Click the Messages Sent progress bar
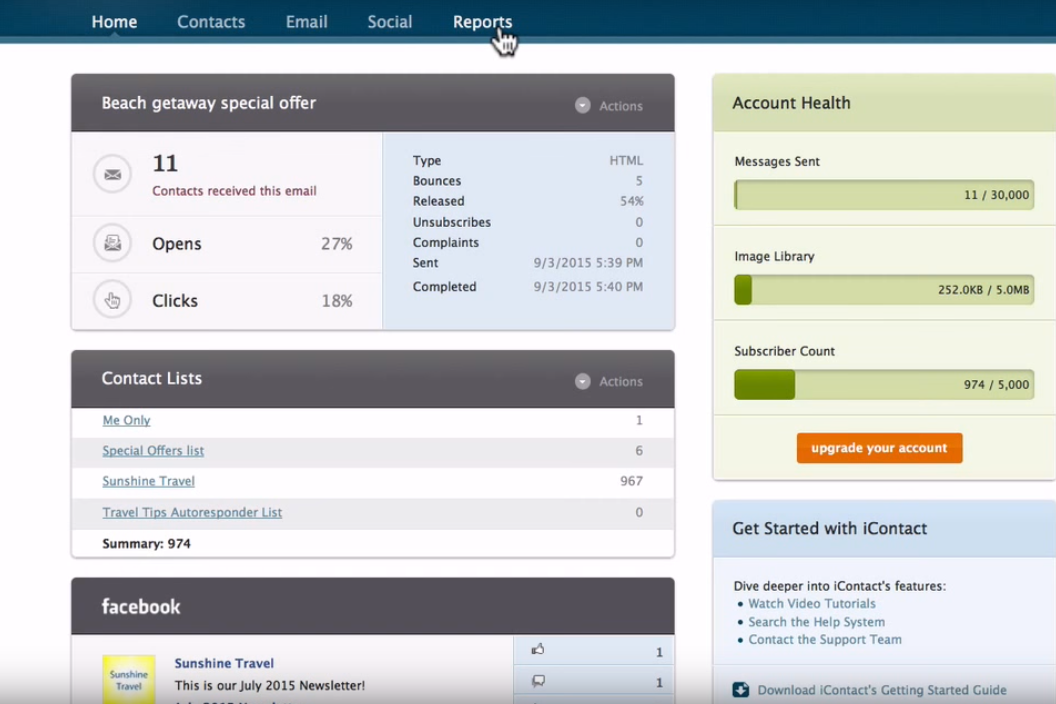1056x704 pixels. pyautogui.click(x=884, y=195)
